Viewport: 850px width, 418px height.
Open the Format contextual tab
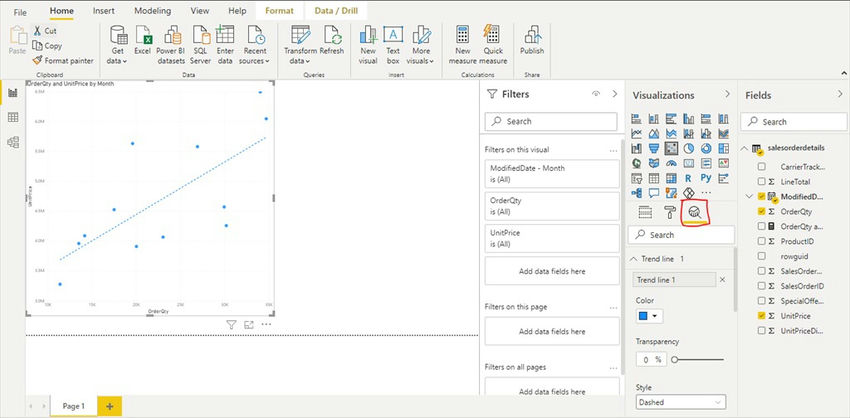pos(279,11)
